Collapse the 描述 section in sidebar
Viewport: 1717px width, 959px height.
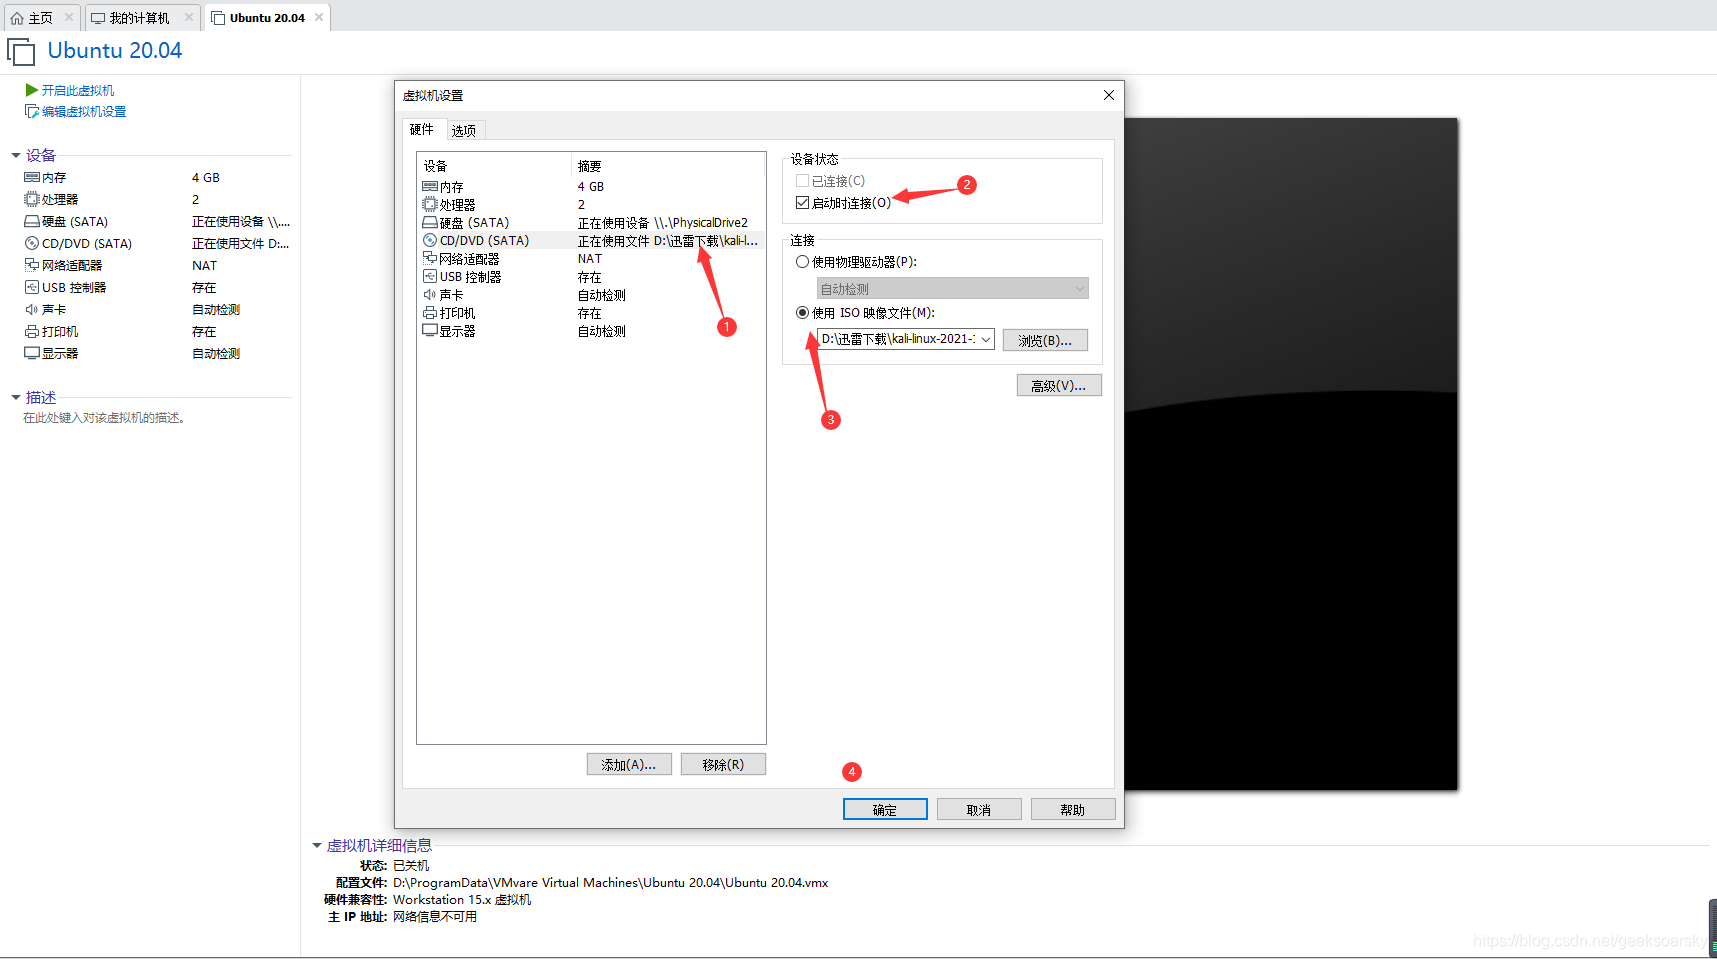(x=16, y=397)
